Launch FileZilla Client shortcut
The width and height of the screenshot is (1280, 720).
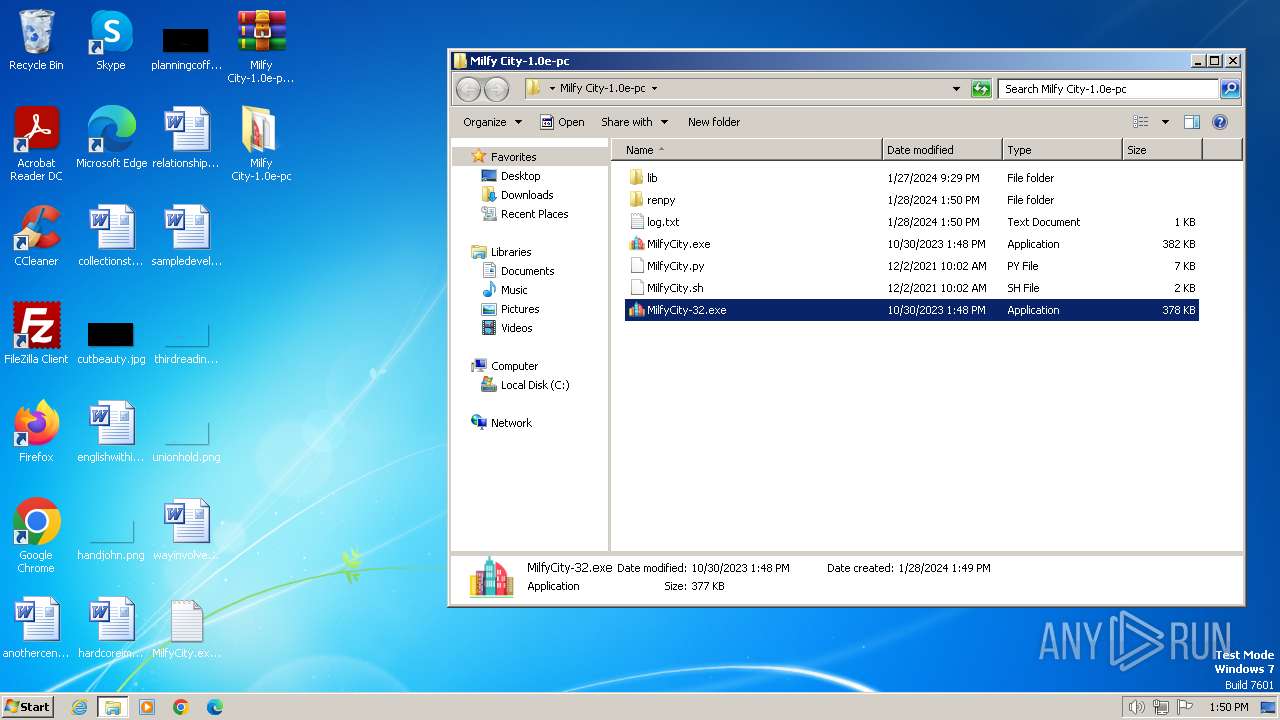pyautogui.click(x=36, y=334)
